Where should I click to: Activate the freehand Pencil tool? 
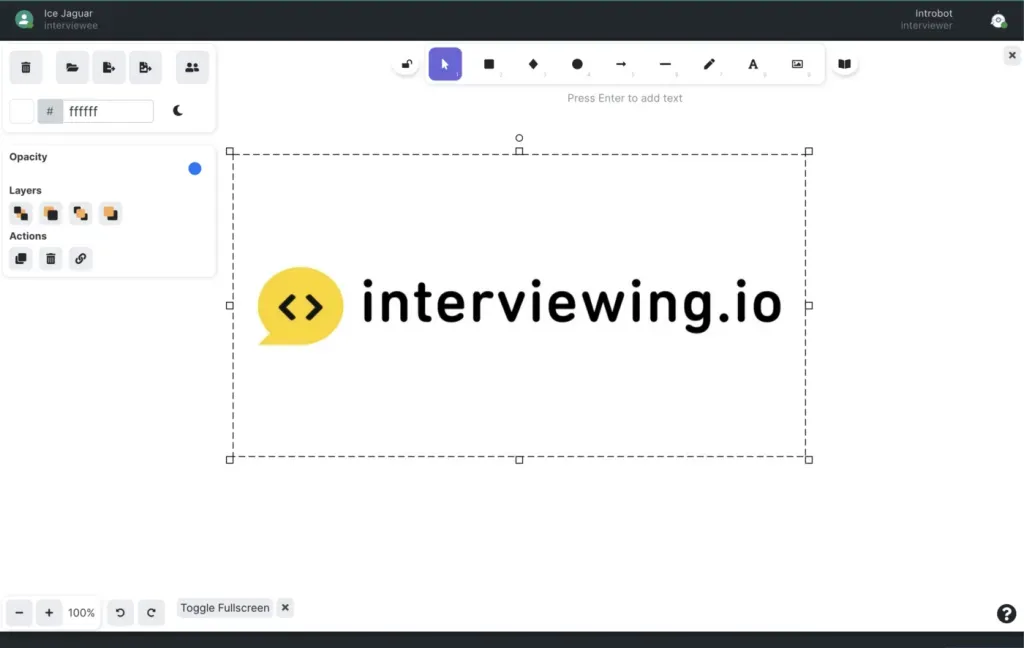coord(709,64)
